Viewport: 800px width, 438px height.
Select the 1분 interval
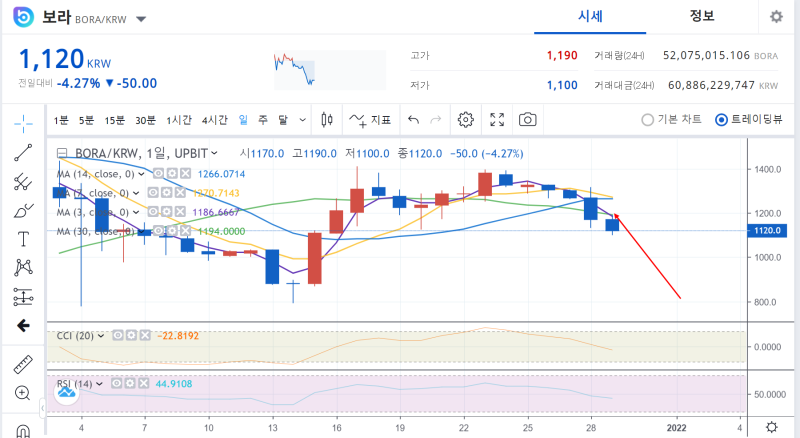(x=61, y=120)
